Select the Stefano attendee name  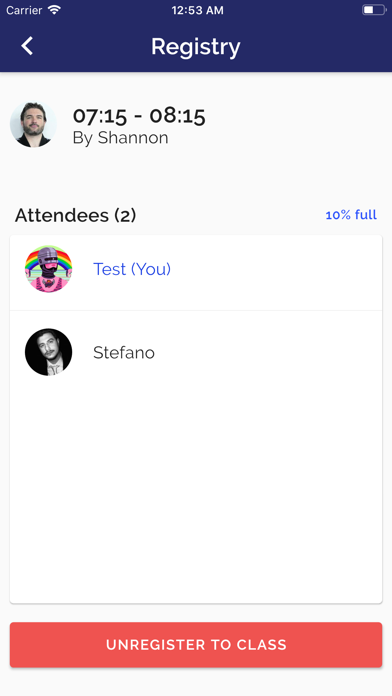click(x=124, y=353)
